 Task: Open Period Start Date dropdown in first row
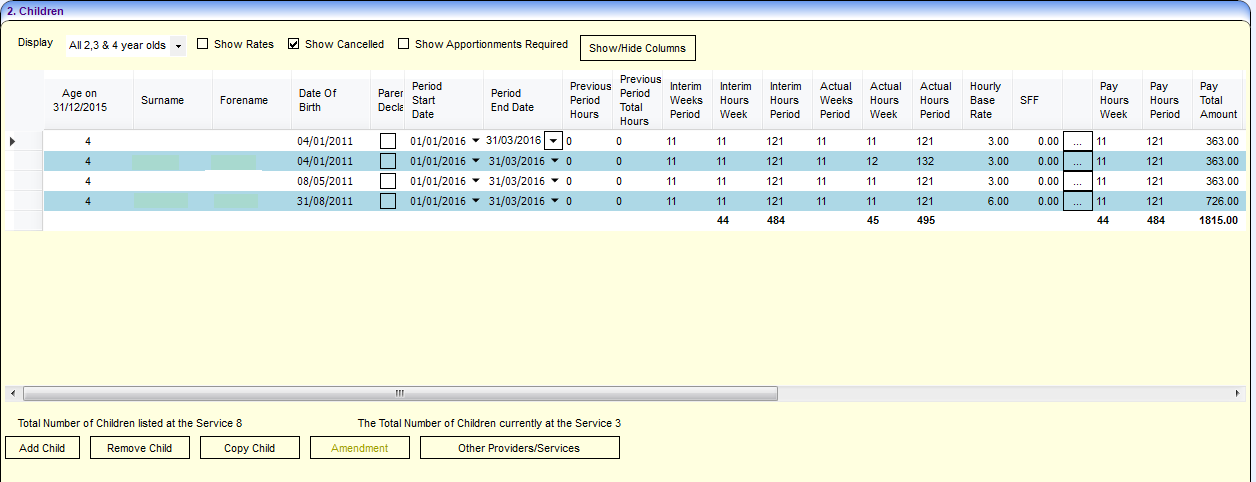pos(475,141)
